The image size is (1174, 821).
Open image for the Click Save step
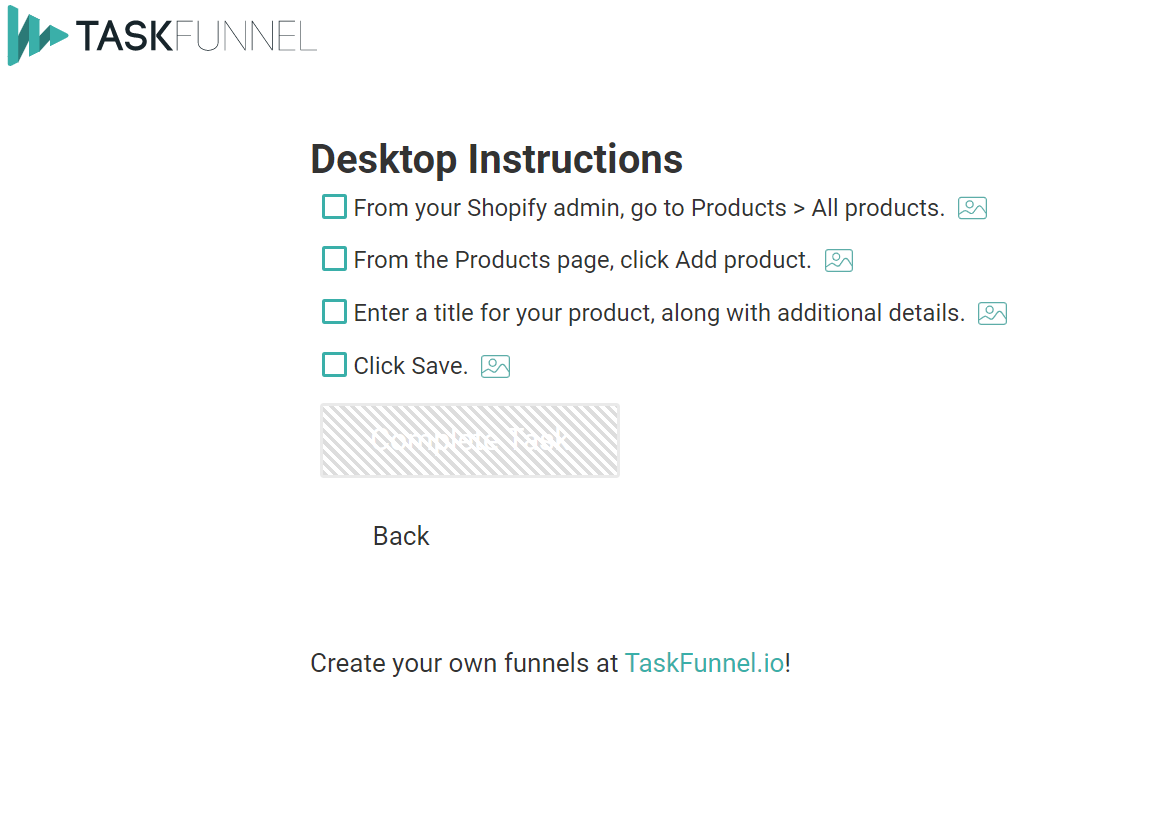(x=495, y=366)
